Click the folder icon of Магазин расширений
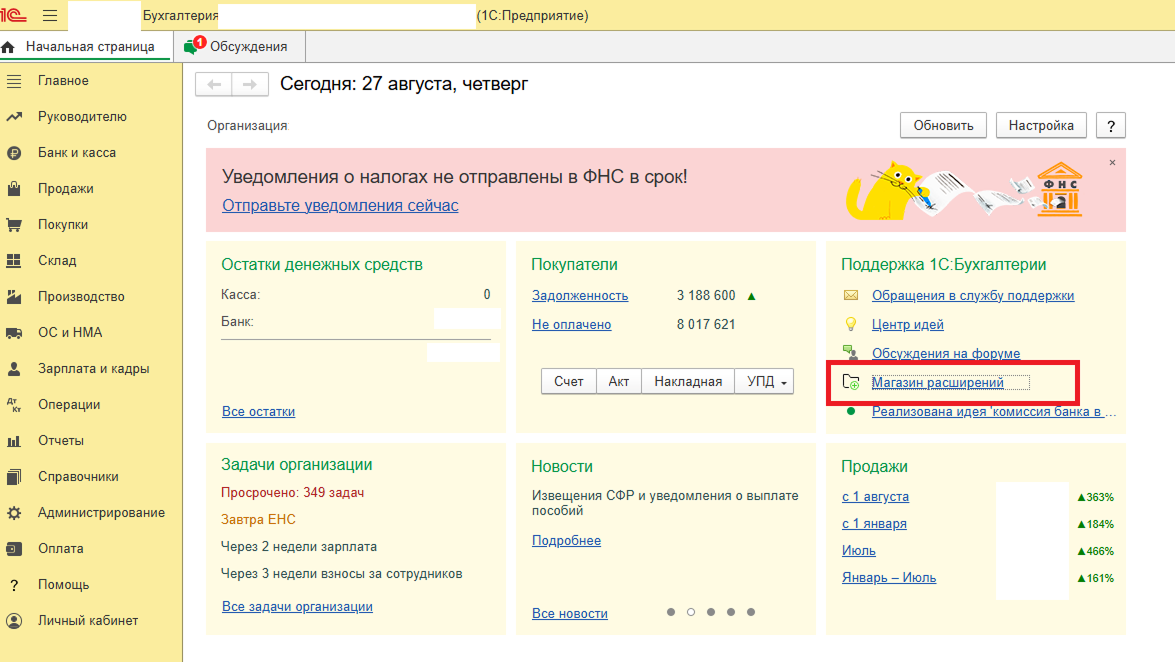This screenshot has height=662, width=1175. (851, 382)
